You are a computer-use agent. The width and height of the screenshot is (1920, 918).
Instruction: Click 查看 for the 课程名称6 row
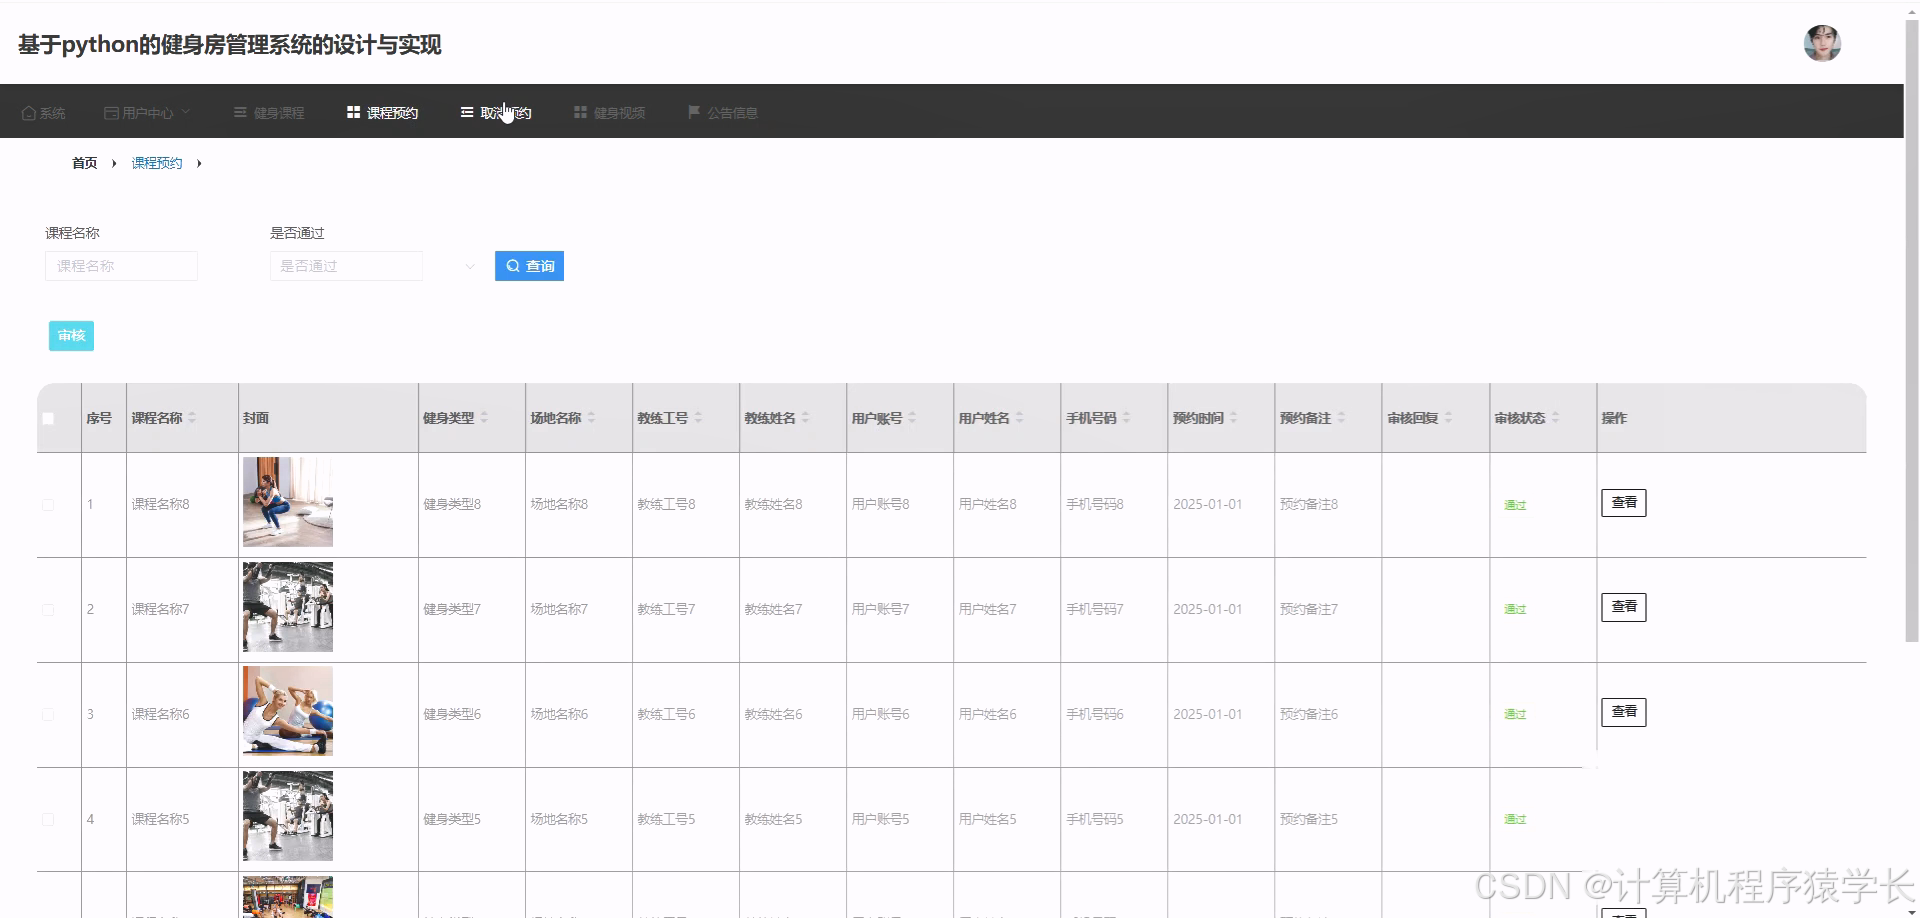click(x=1624, y=712)
